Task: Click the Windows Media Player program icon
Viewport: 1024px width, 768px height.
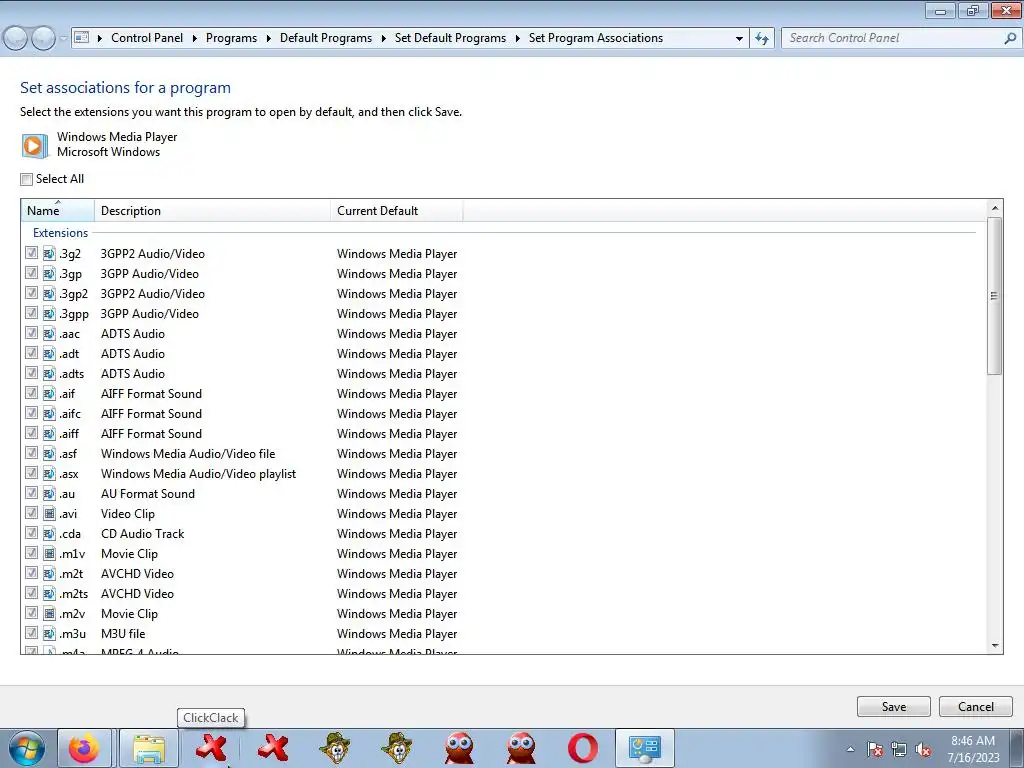Action: coord(34,145)
